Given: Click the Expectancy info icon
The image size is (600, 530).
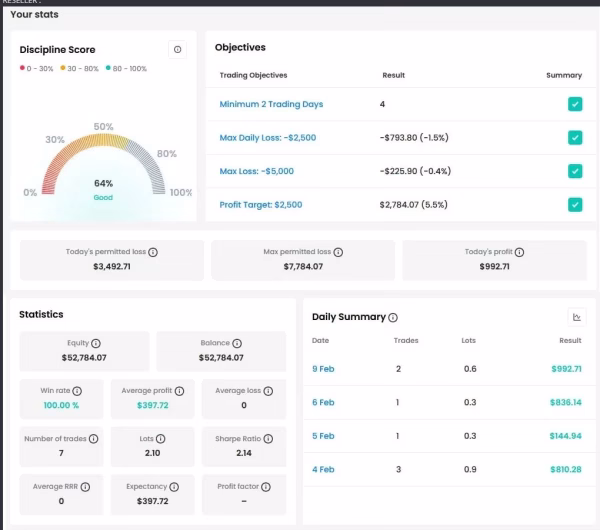Looking at the screenshot, I should coord(174,487).
